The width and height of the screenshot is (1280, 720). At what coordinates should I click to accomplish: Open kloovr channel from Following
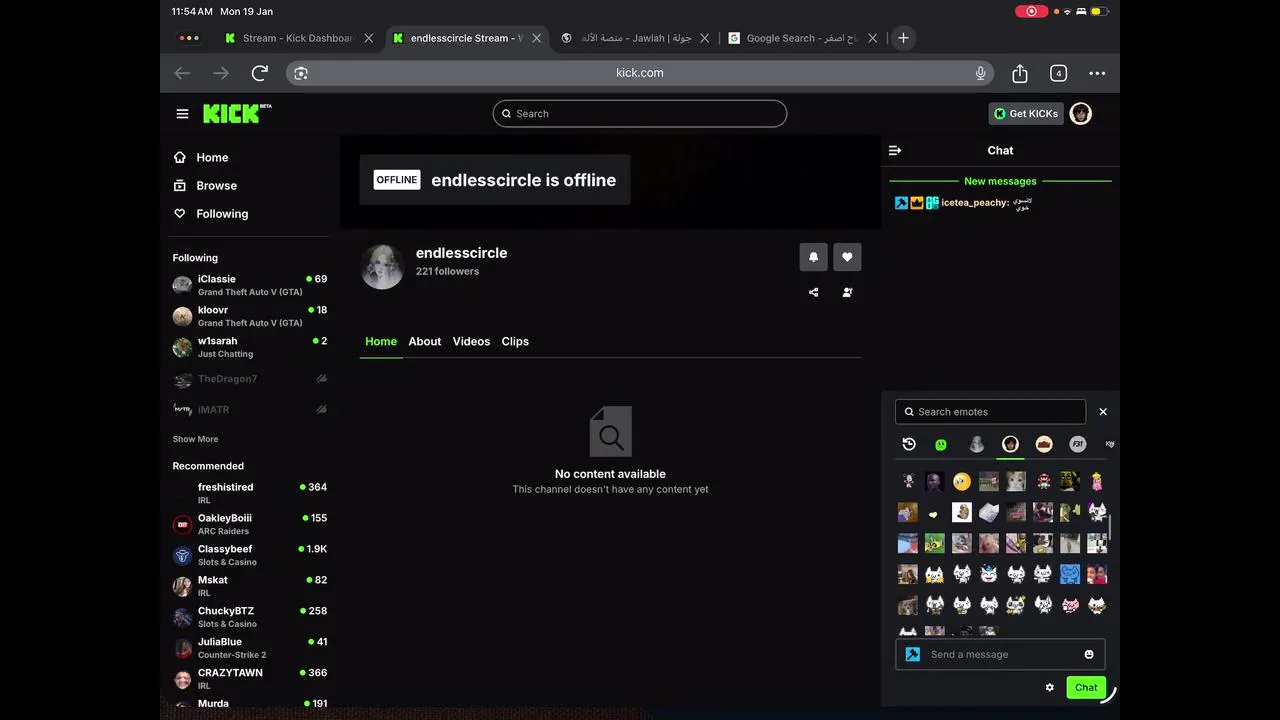[x=249, y=316]
